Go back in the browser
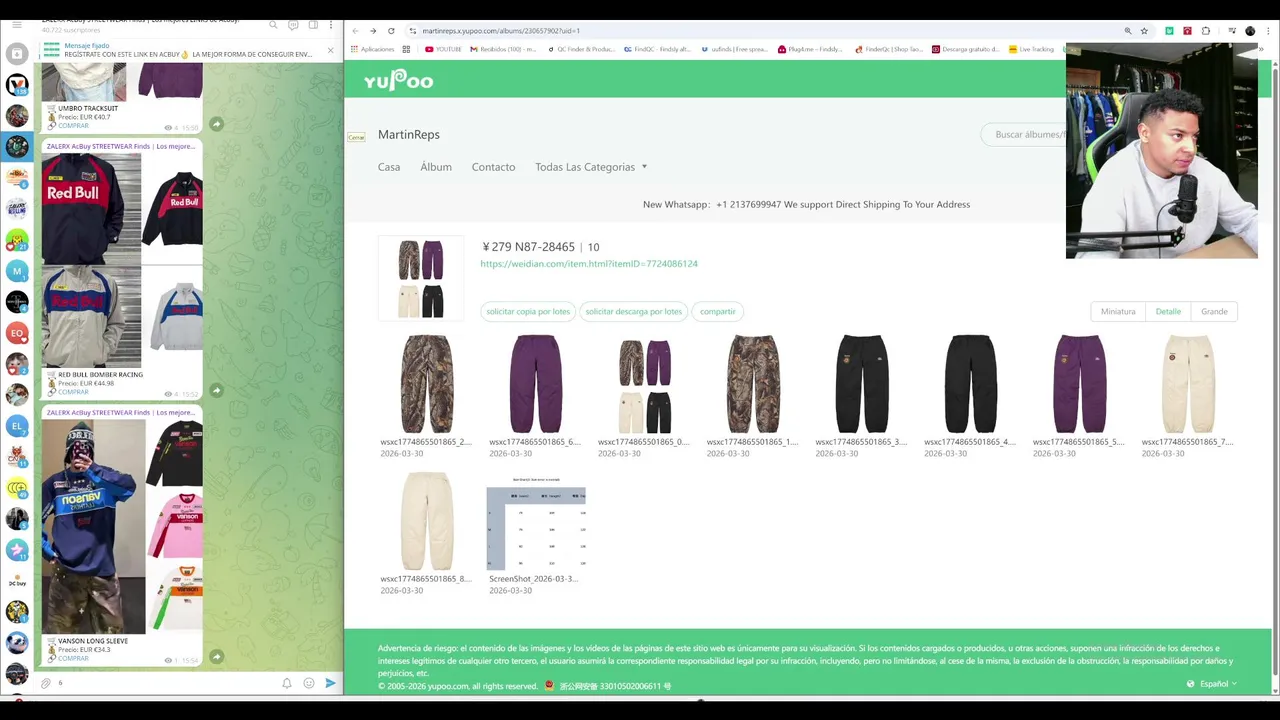Viewport: 1280px width, 720px height. [355, 31]
